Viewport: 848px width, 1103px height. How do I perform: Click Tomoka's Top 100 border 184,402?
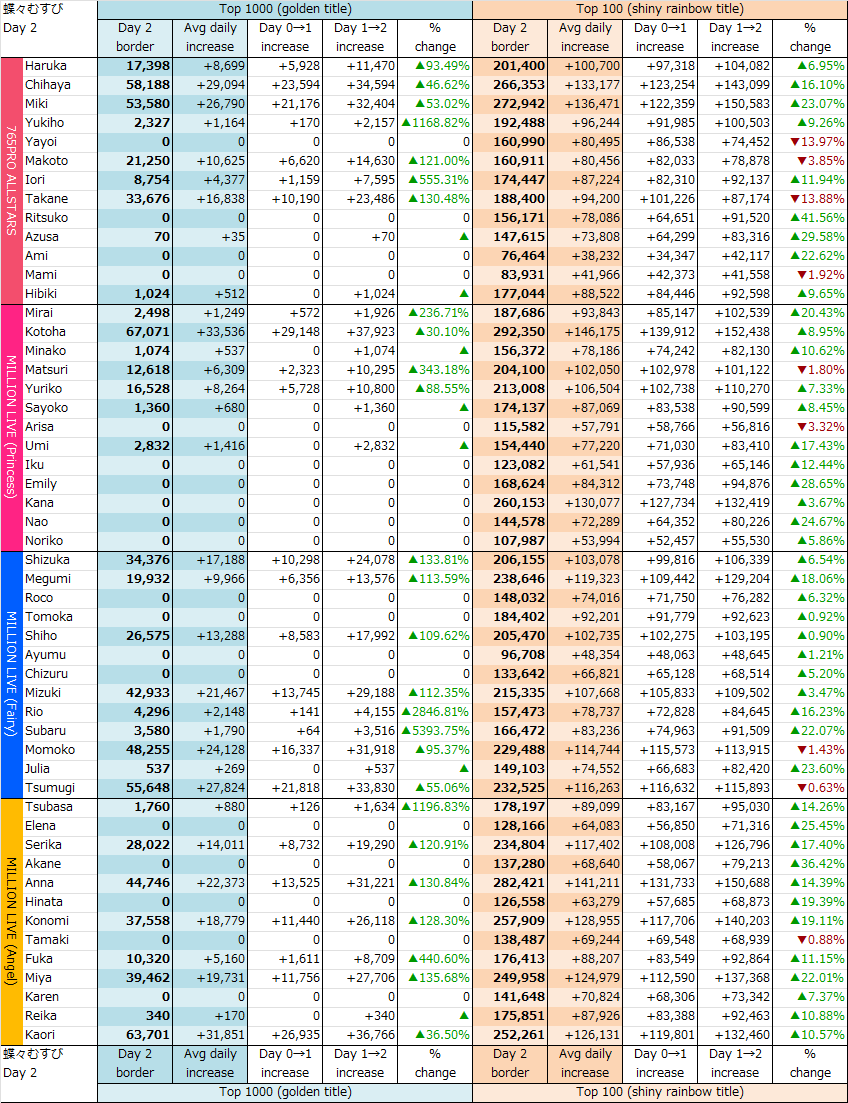pyautogui.click(x=510, y=617)
